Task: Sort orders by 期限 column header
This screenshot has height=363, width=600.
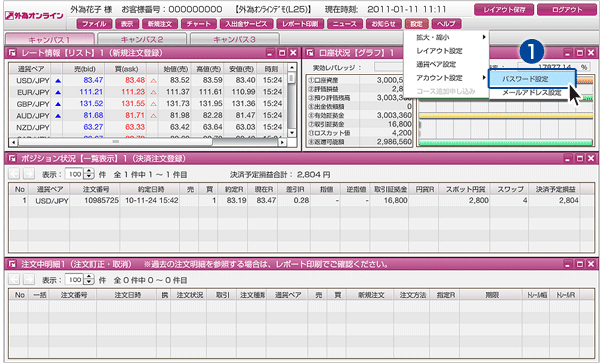Action: click(x=491, y=295)
